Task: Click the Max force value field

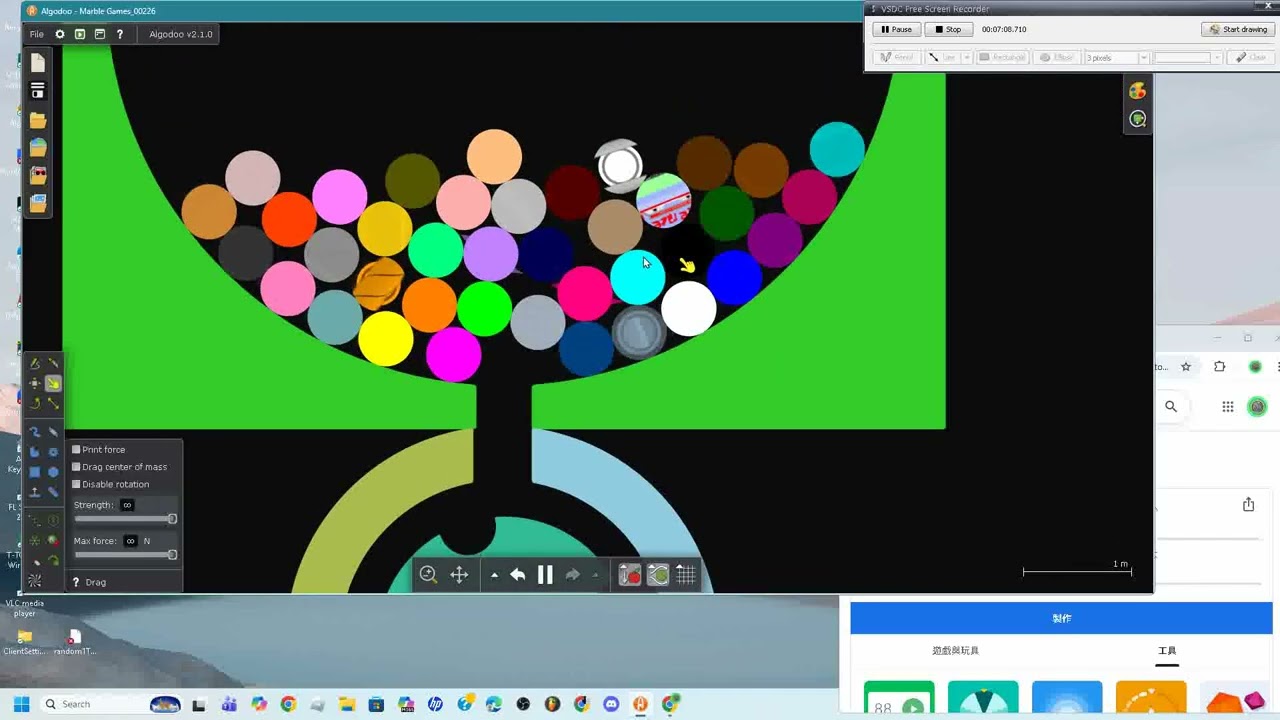Action: point(130,541)
